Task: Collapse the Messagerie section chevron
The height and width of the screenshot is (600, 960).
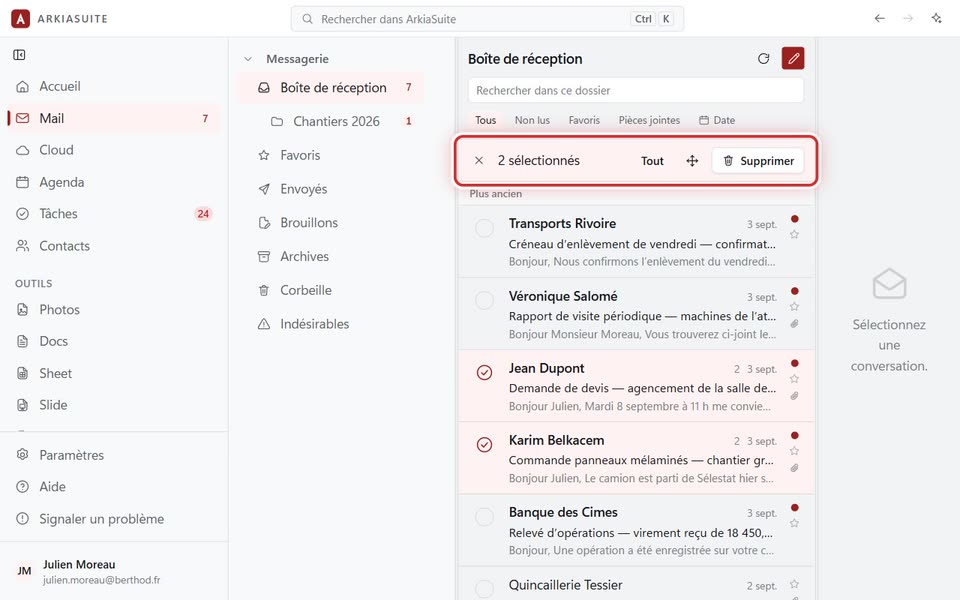Action: point(248,59)
